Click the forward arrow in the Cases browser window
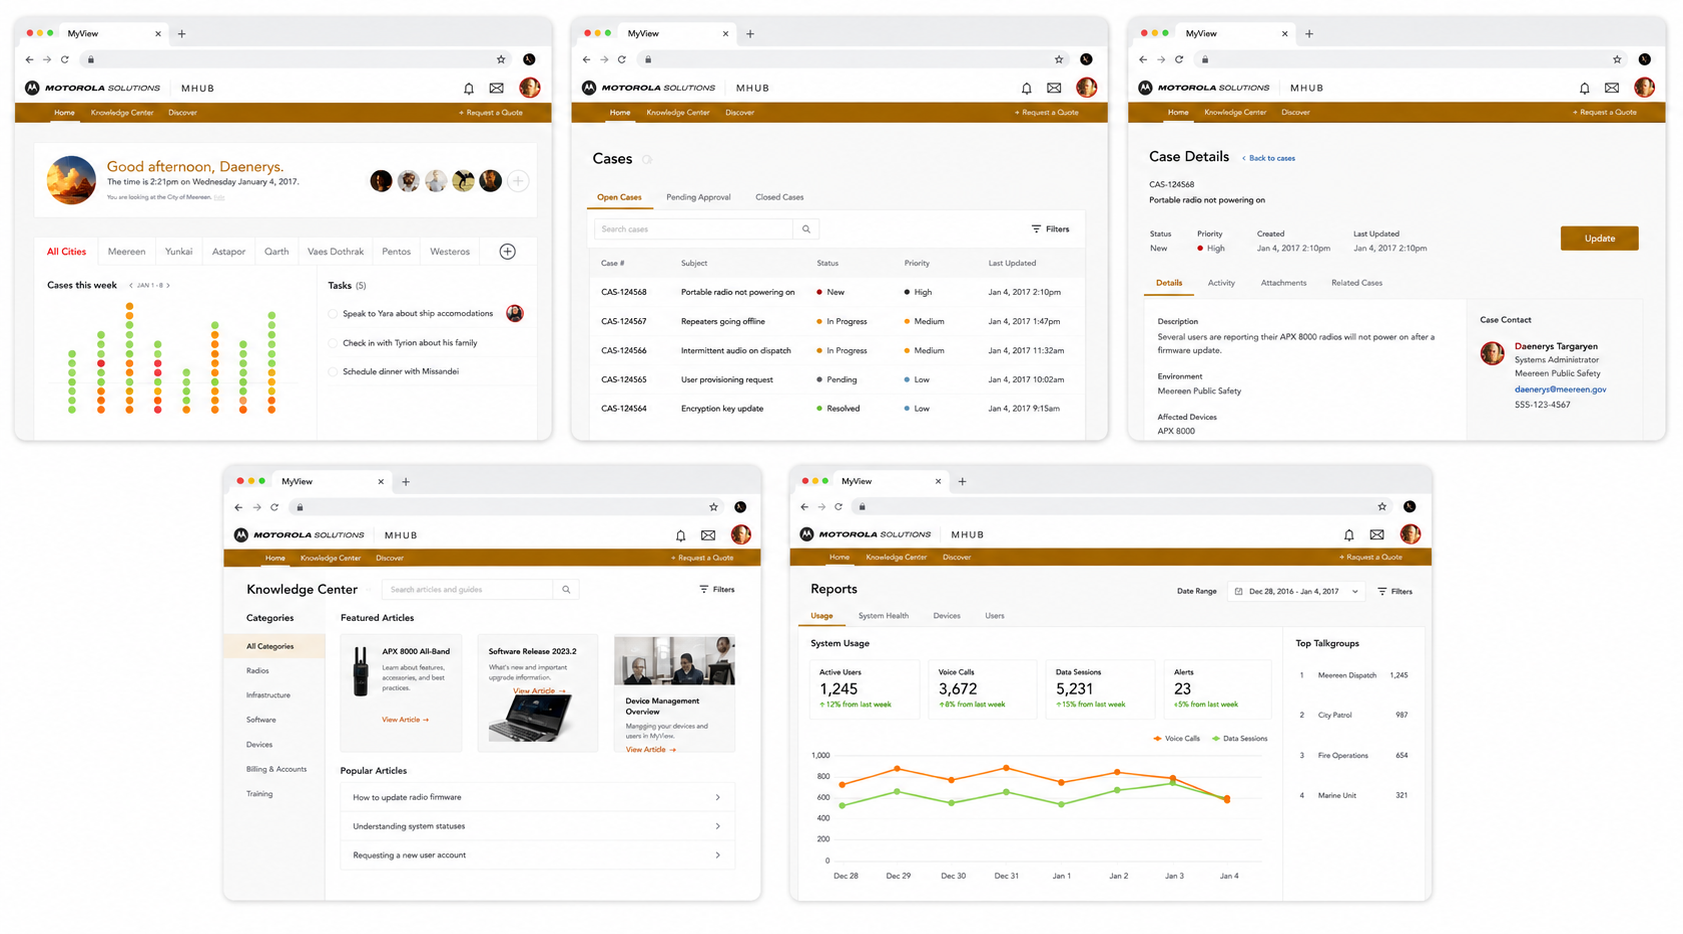The height and width of the screenshot is (934, 1683). point(604,60)
